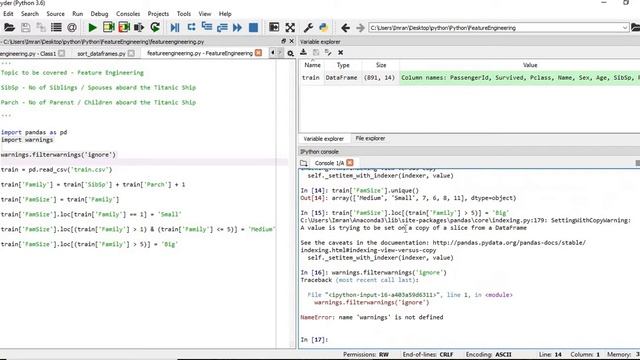Click Save data icon in Variable explorer
The width and height of the screenshot is (640, 360).
click(x=316, y=52)
